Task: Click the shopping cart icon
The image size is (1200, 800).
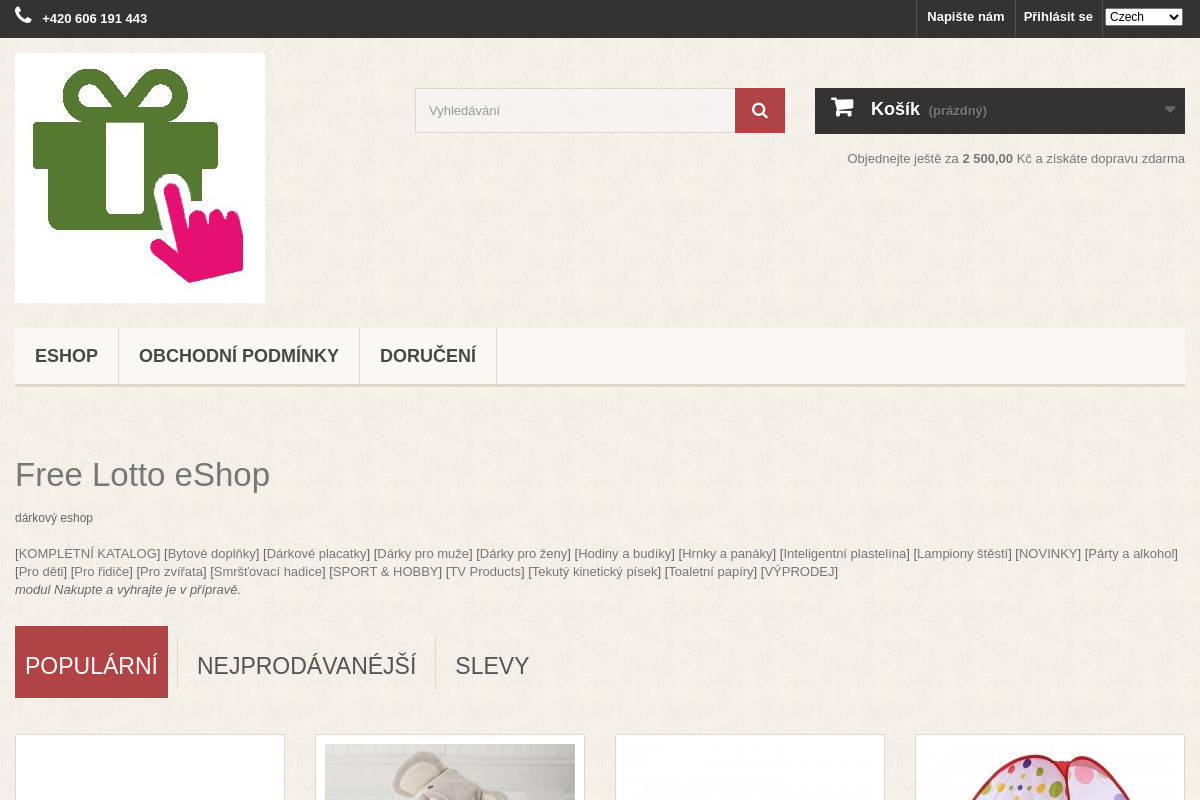Action: click(842, 108)
